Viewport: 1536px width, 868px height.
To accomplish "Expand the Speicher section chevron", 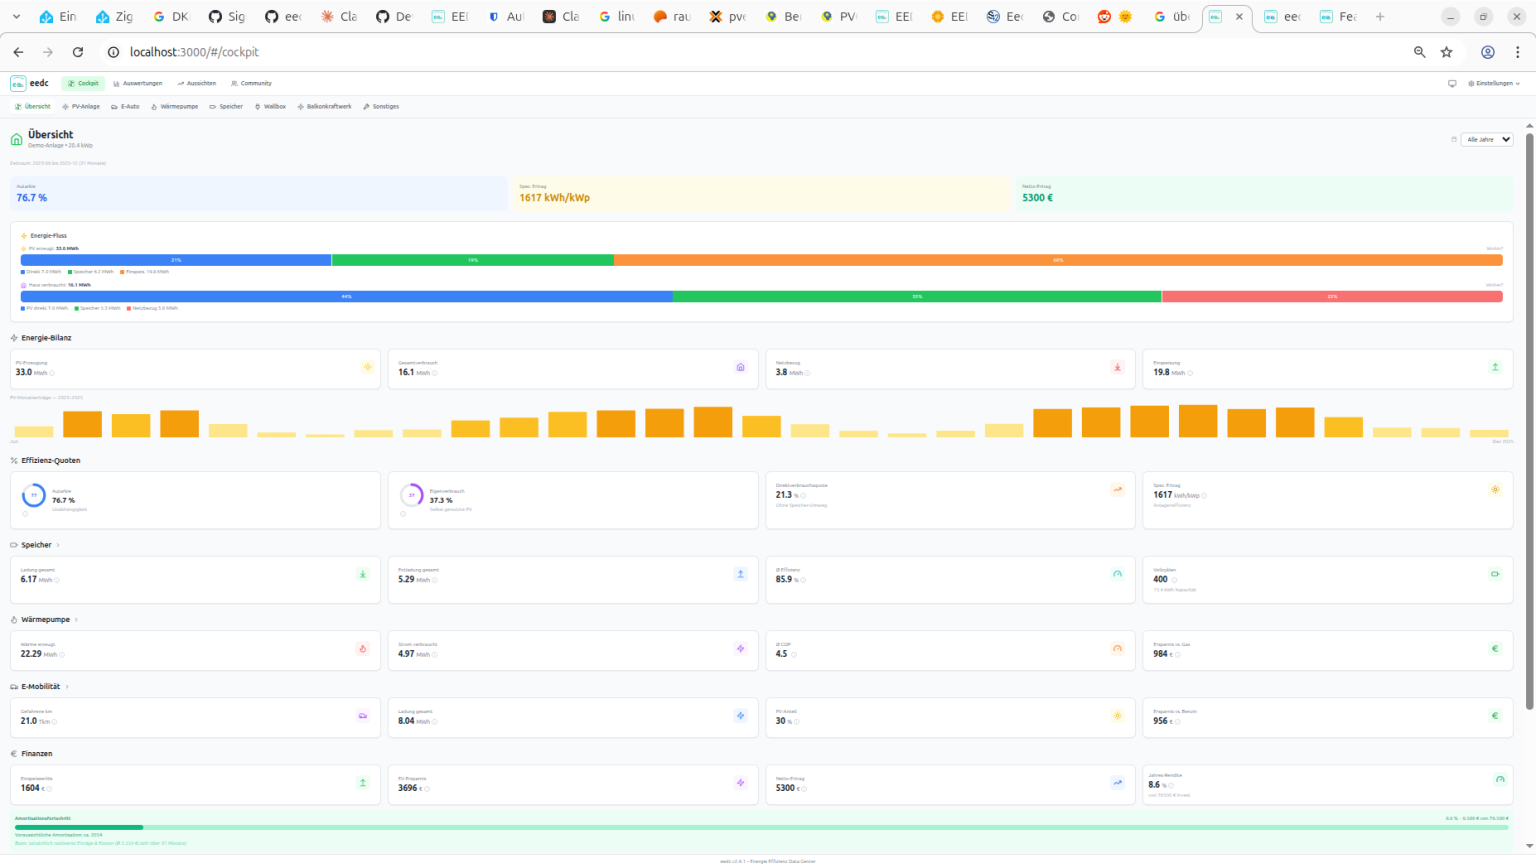I will pyautogui.click(x=58, y=545).
